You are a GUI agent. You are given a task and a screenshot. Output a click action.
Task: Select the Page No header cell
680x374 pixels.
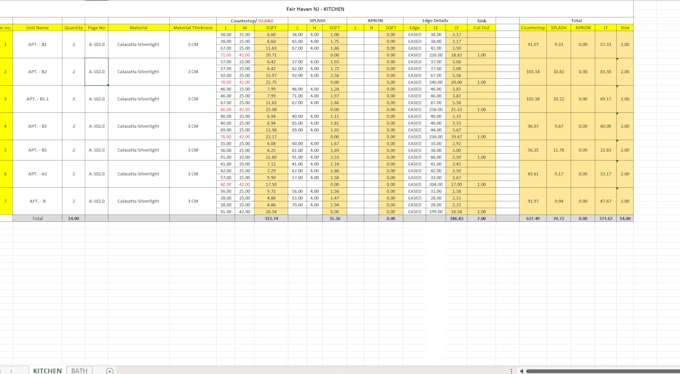[x=96, y=28]
